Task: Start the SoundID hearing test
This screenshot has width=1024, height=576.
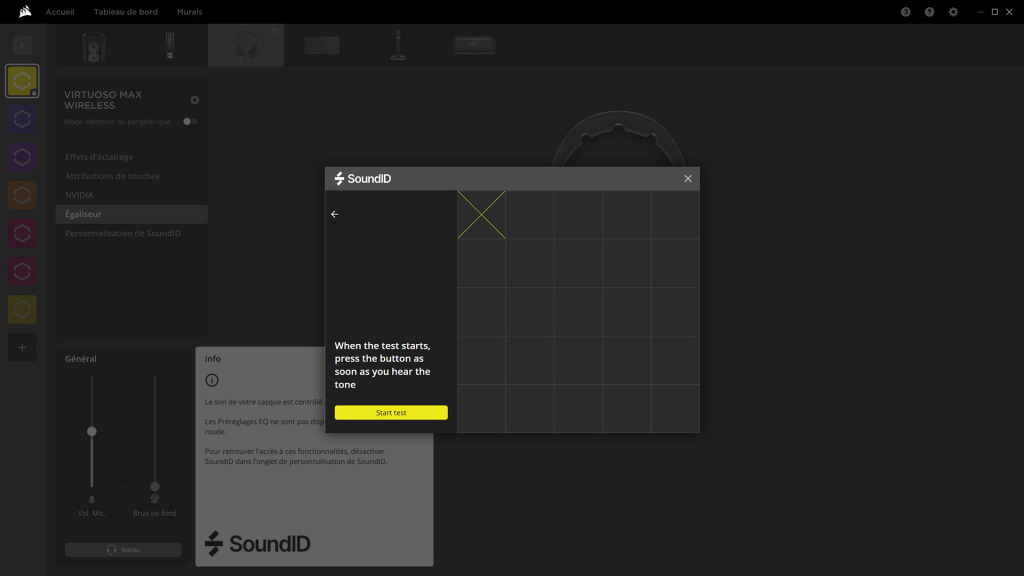Action: coord(391,413)
